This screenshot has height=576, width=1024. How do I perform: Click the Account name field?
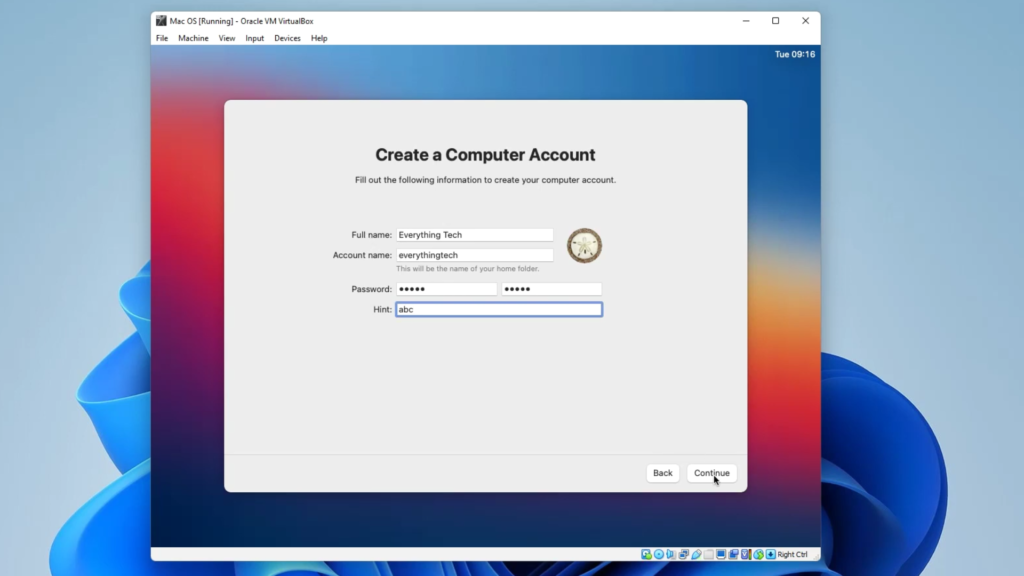click(x=475, y=255)
